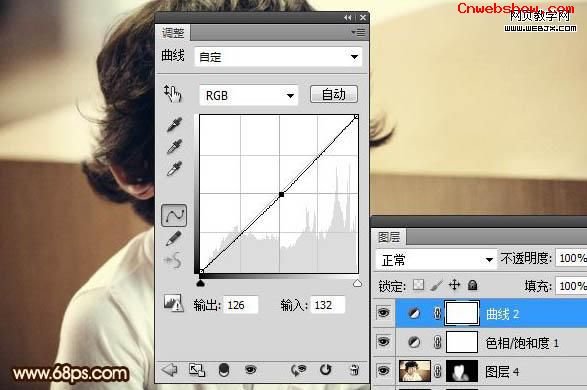The width and height of the screenshot is (587, 390).
Task: Select the 图层 panel tab
Action: point(389,237)
